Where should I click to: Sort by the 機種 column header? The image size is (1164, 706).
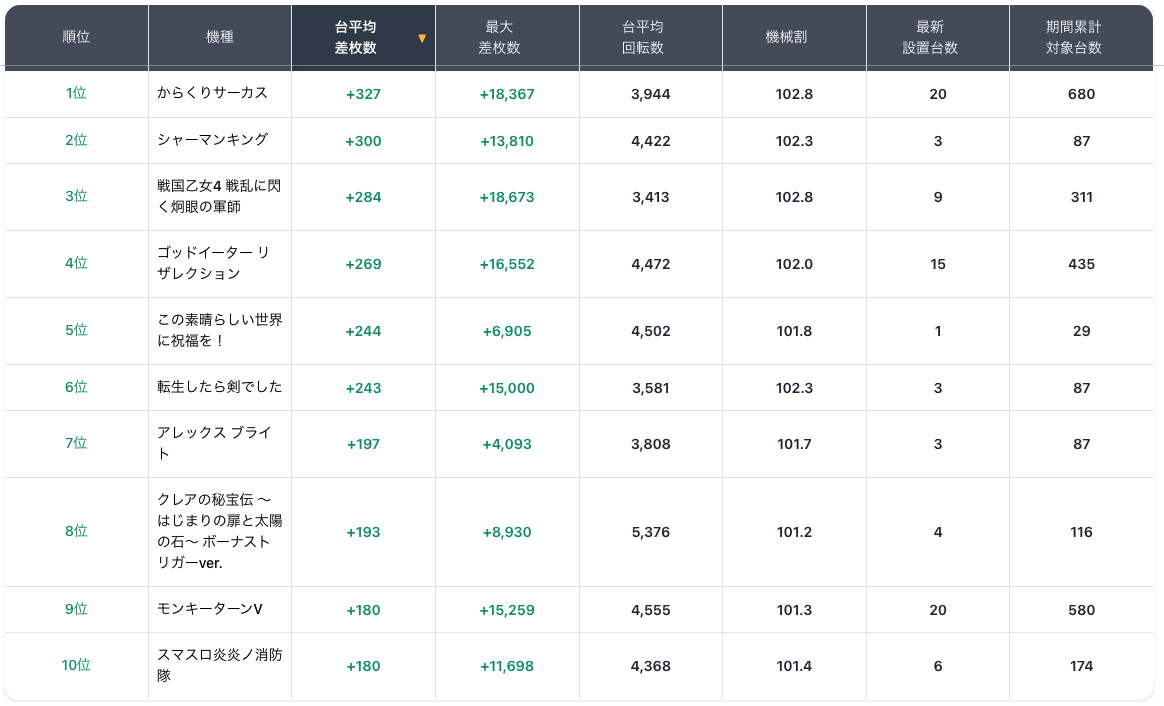[x=220, y=37]
